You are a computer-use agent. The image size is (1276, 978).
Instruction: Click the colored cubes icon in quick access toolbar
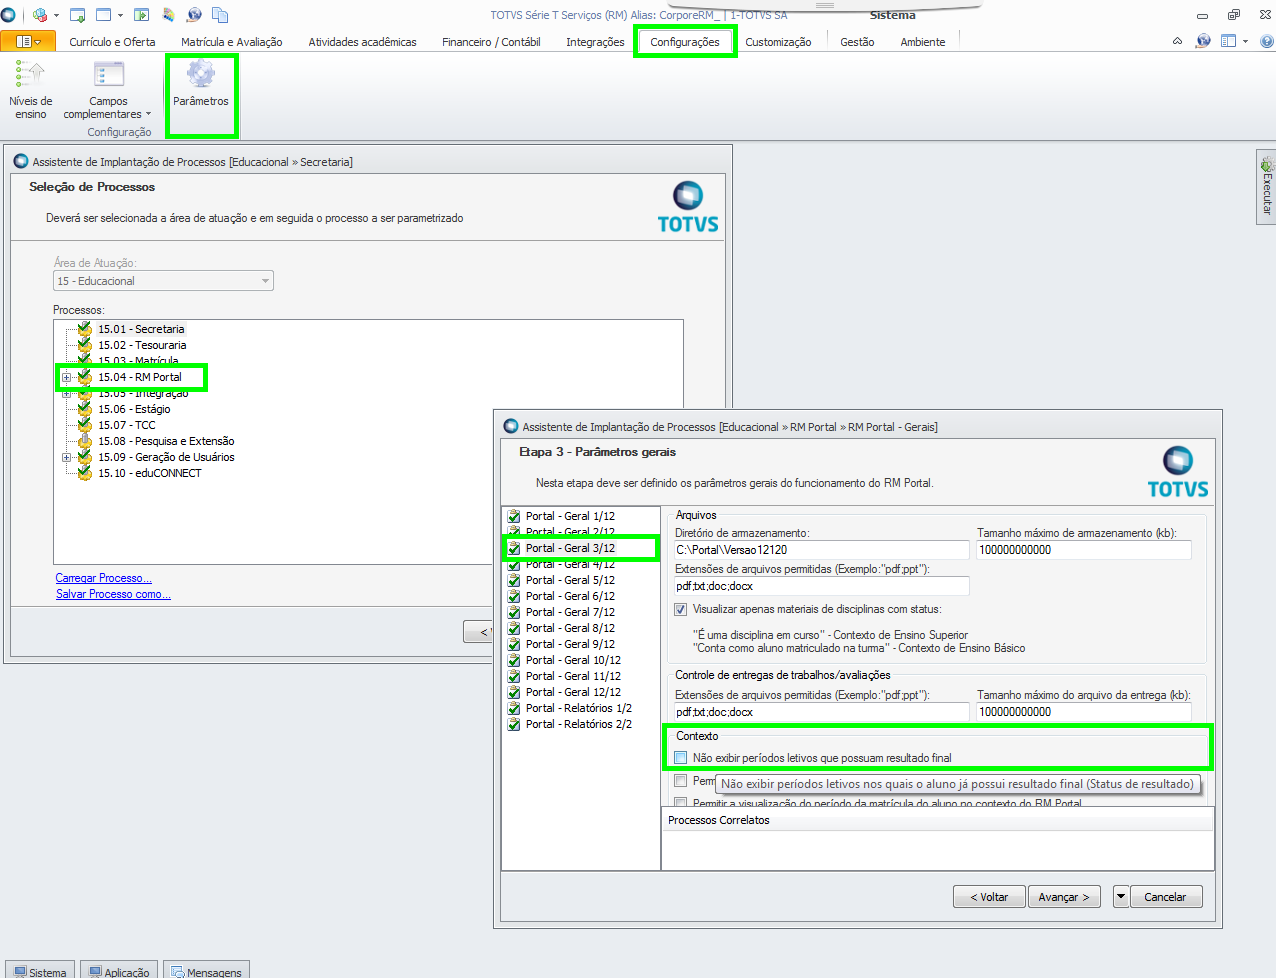40,15
